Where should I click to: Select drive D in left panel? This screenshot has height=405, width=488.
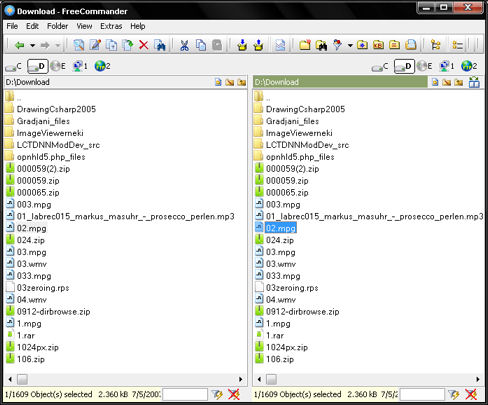[38, 66]
